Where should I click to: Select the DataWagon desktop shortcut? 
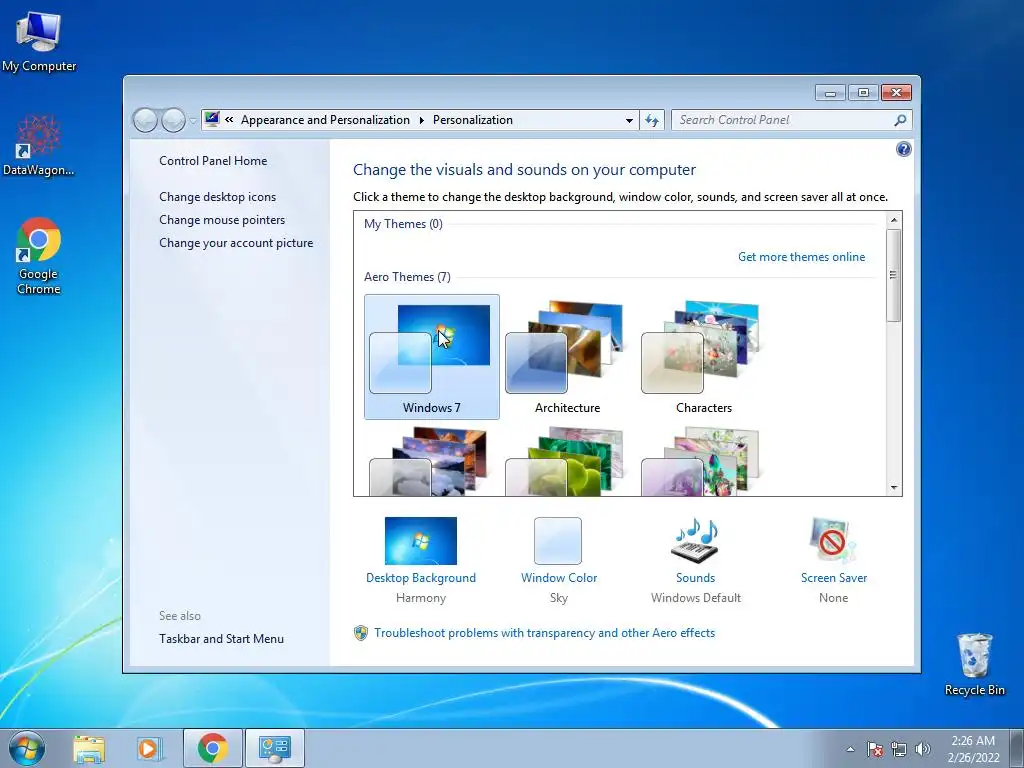(39, 145)
